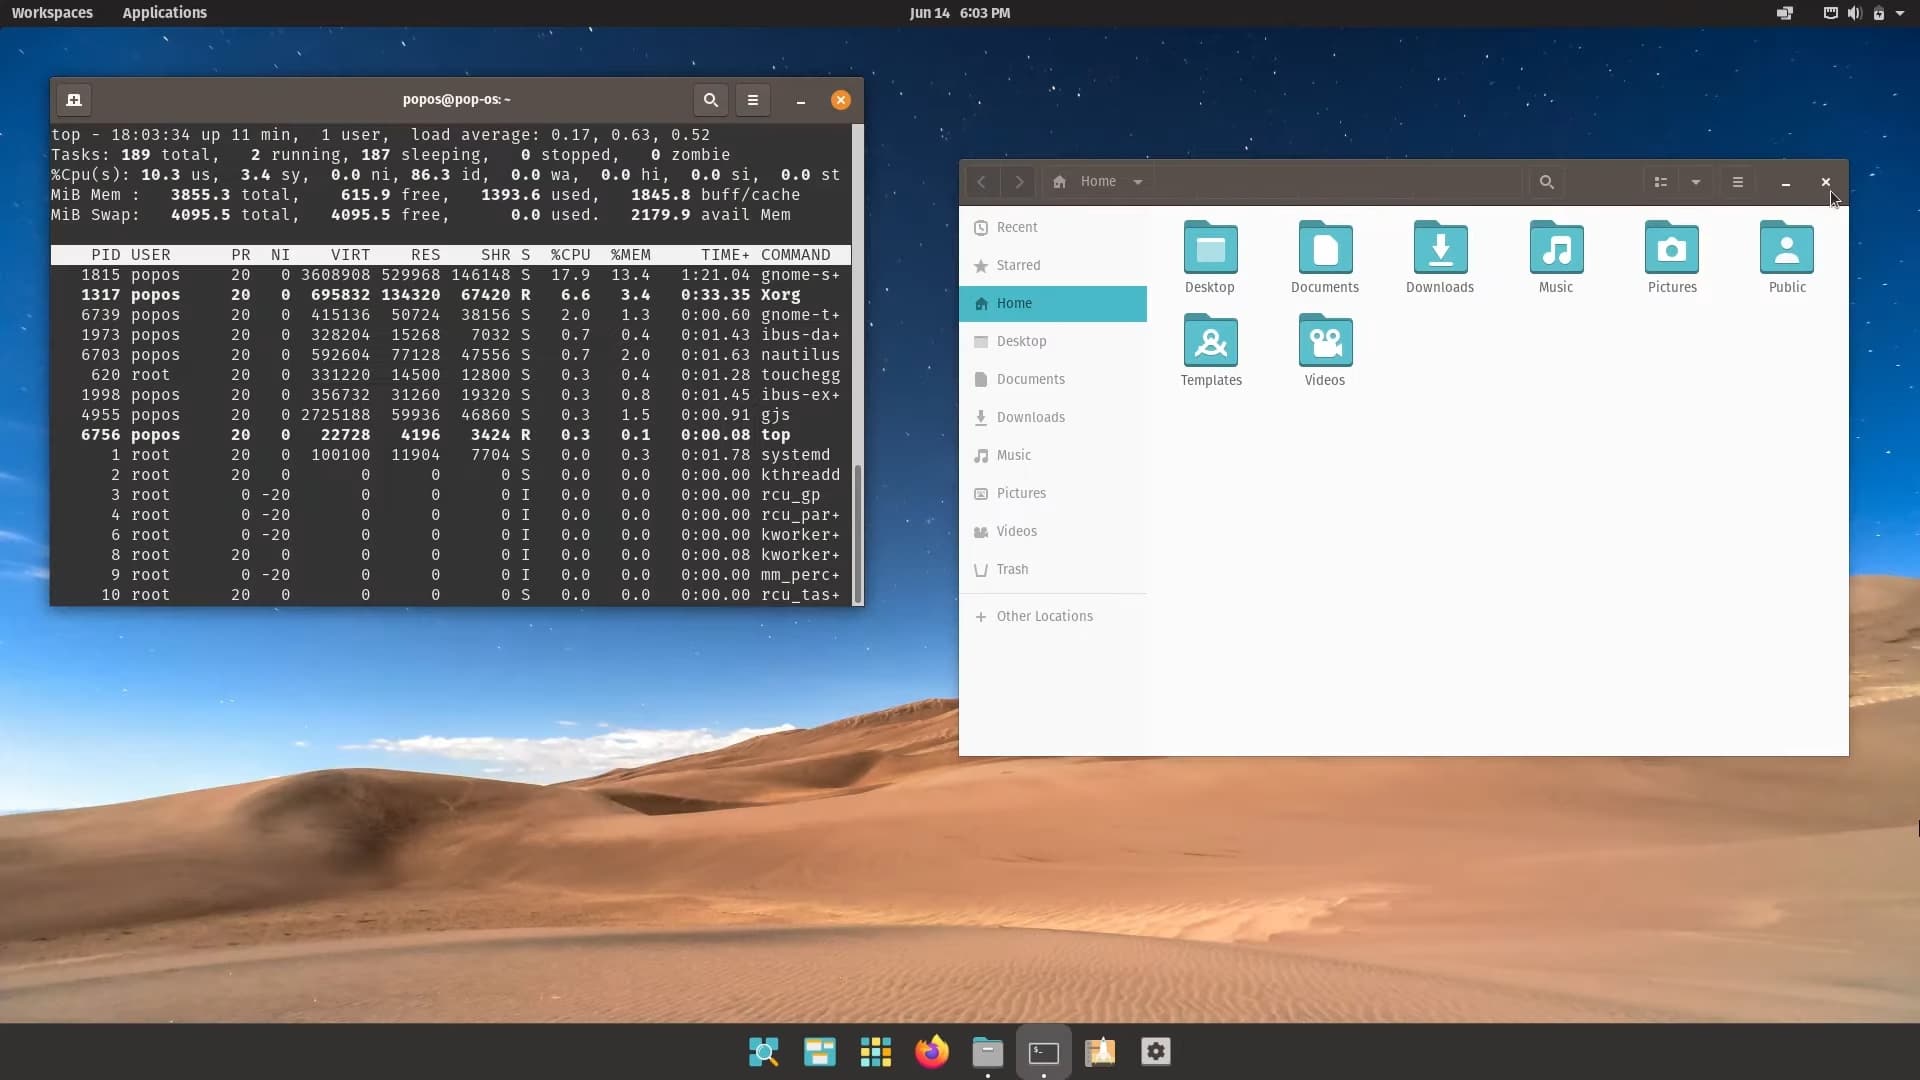This screenshot has width=1920, height=1080.
Task: Select Trash in the sidebar
Action: point(1012,569)
